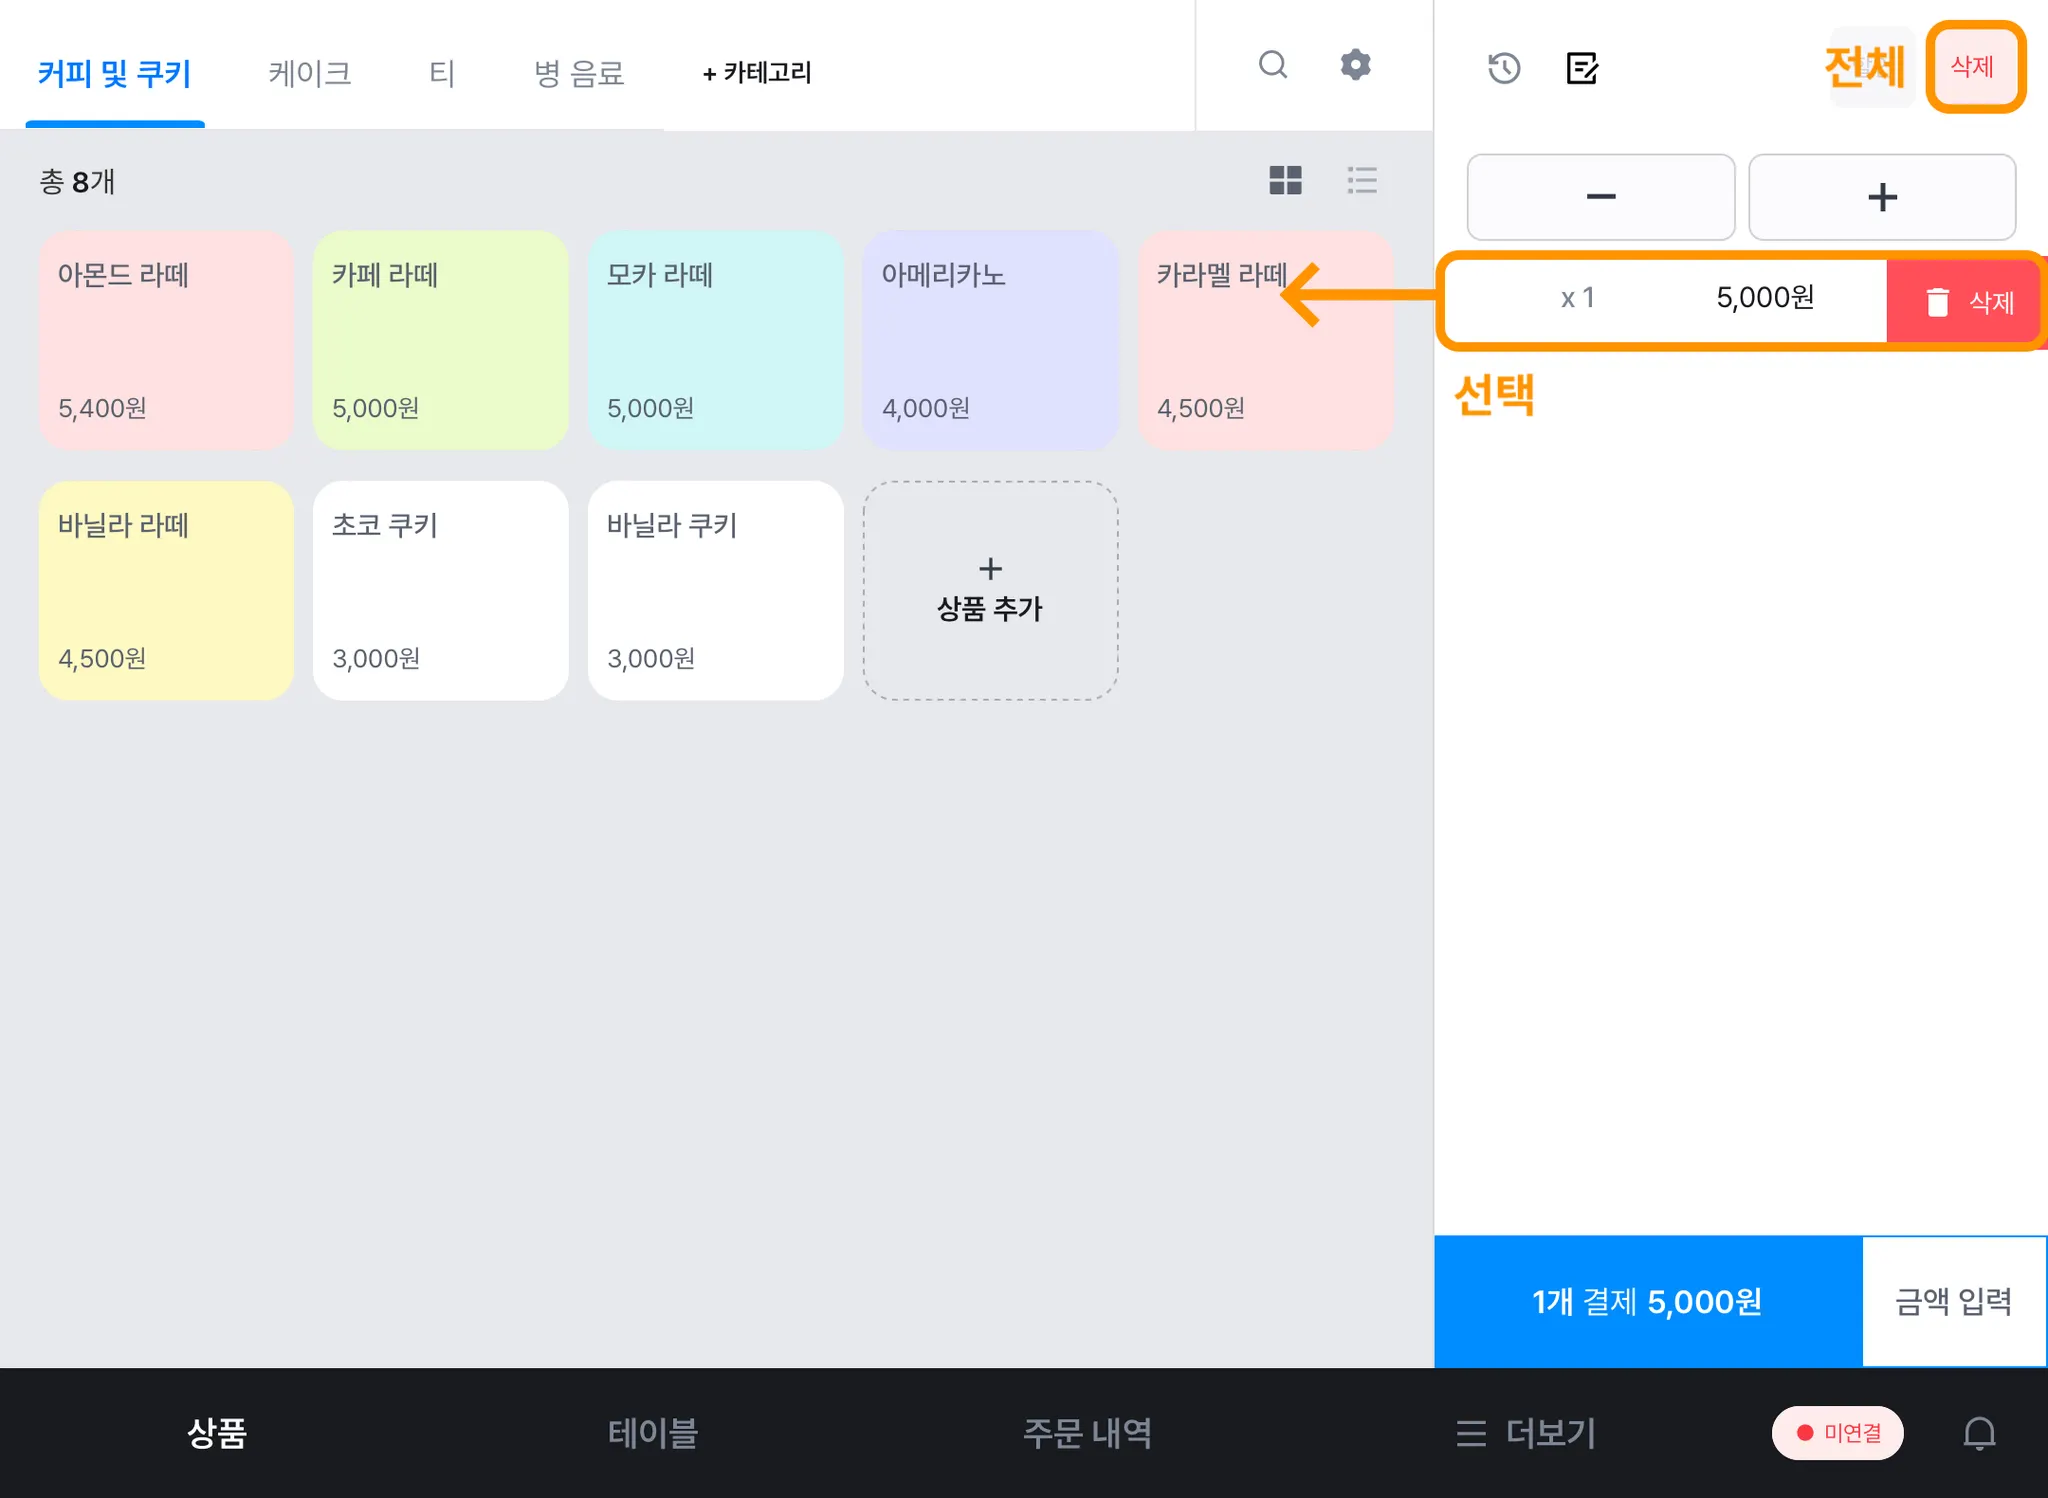Image resolution: width=2048 pixels, height=1498 pixels.
Task: Select the yellow 바닐라 라떼 tile
Action: pos(166,590)
